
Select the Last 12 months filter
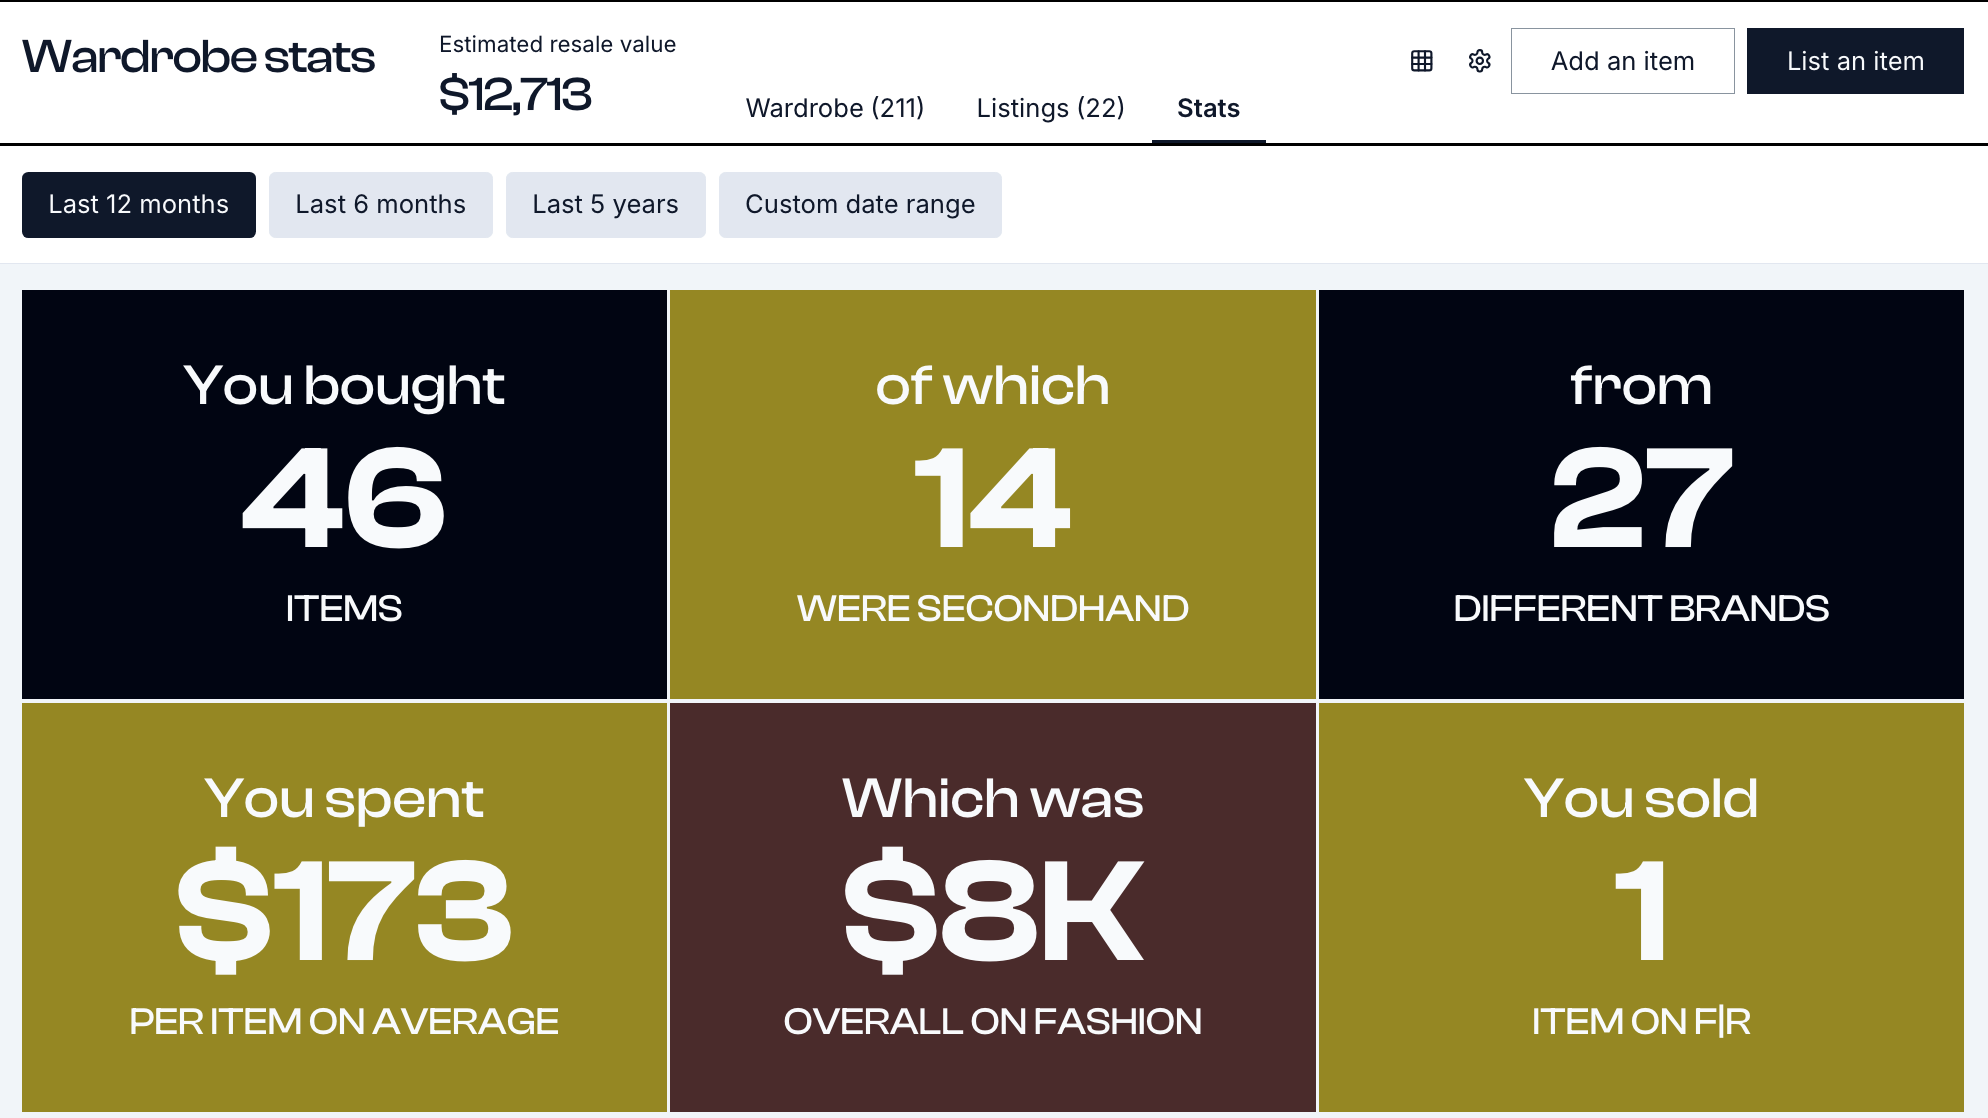click(139, 205)
